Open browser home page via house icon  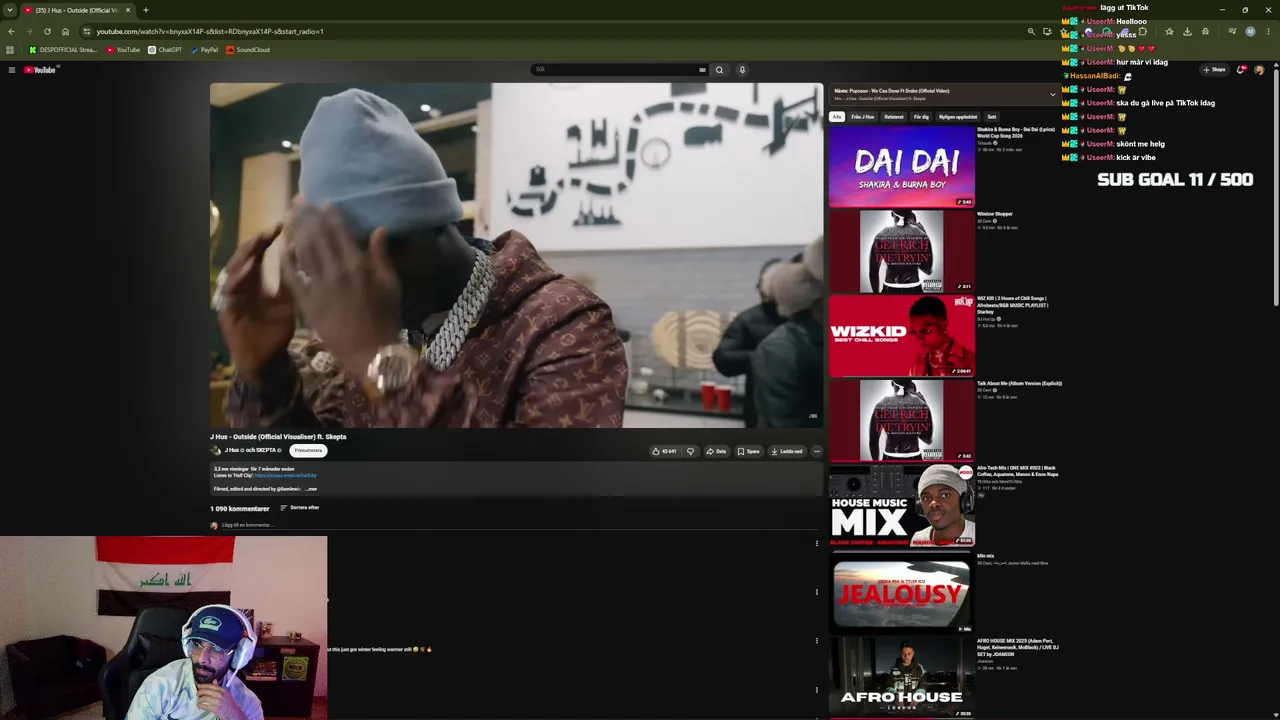pyautogui.click(x=66, y=31)
